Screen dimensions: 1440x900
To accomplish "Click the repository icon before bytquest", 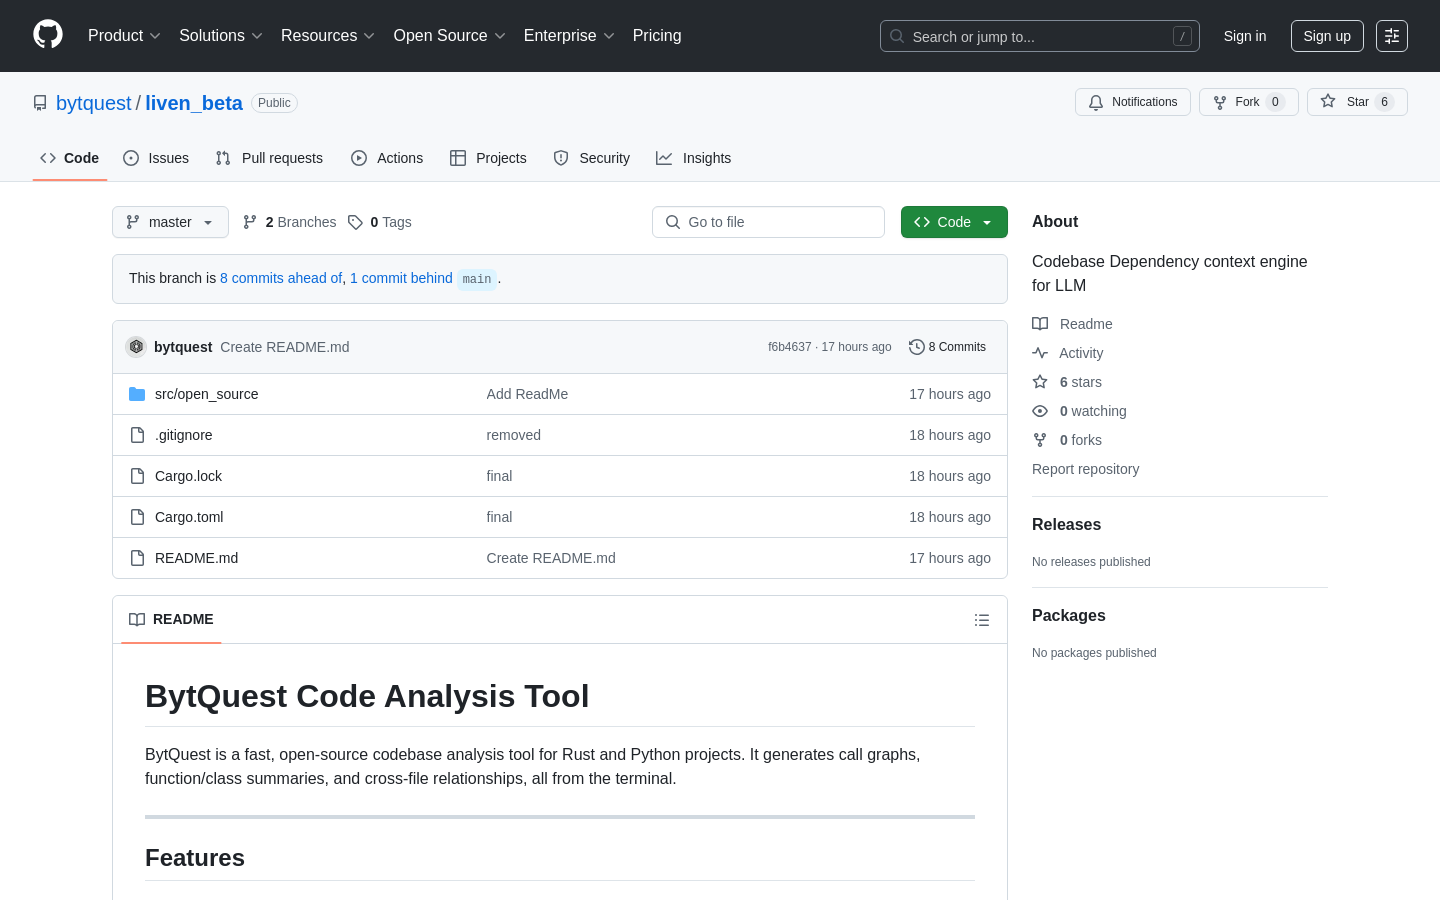I will point(40,103).
